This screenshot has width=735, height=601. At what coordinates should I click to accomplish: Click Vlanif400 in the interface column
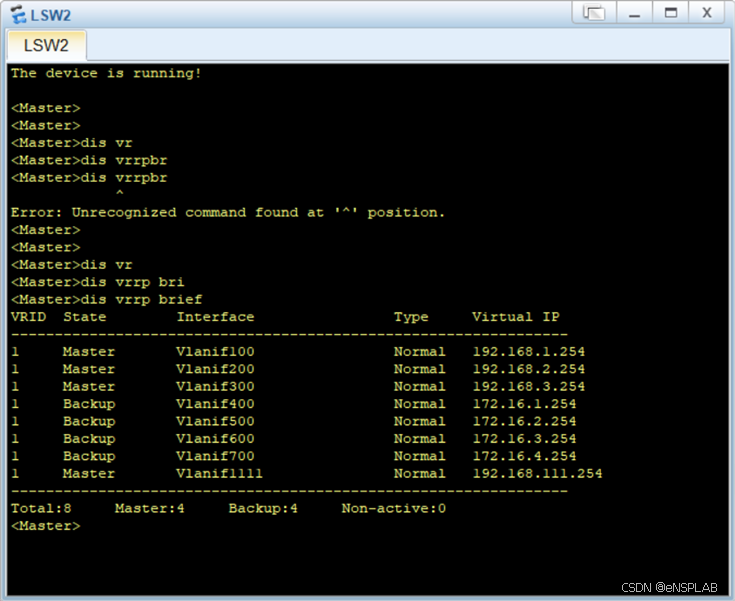215,404
